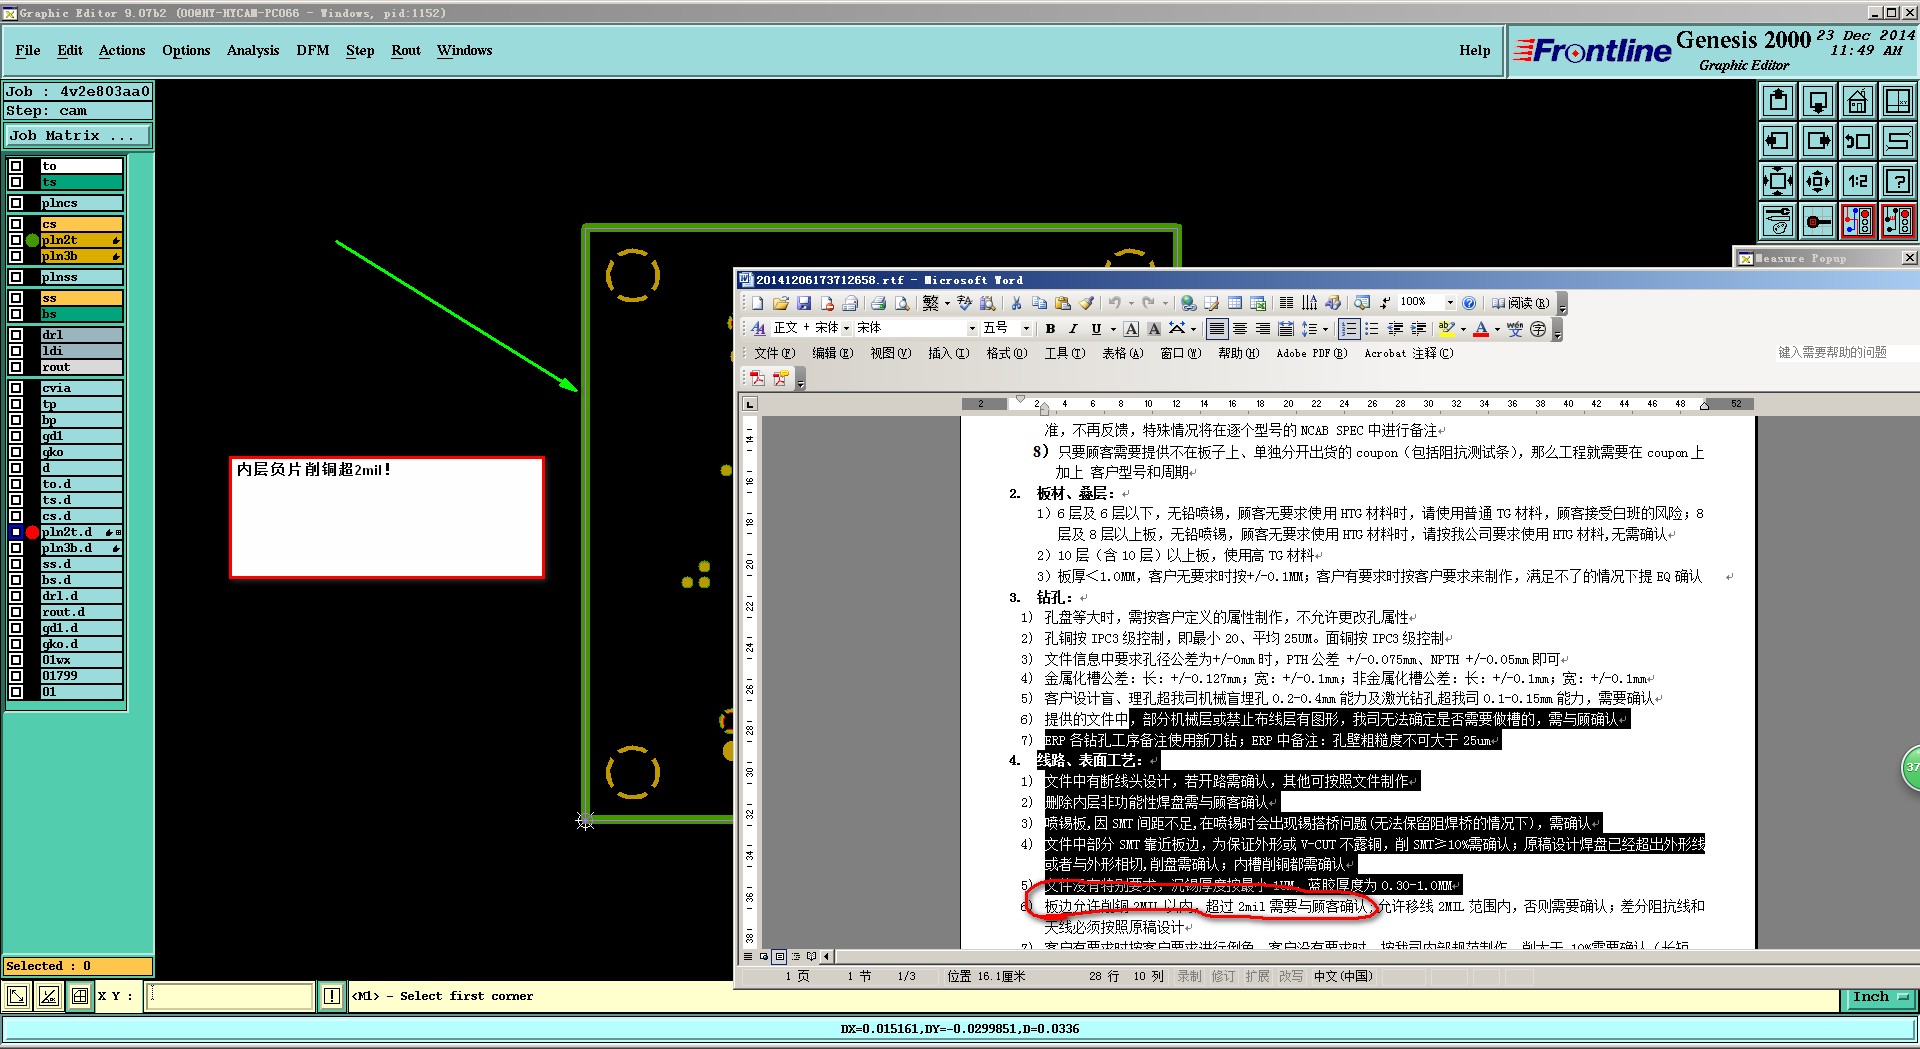This screenshot has width=1920, height=1049.
Task: Click the pan left view icon
Action: click(1778, 141)
